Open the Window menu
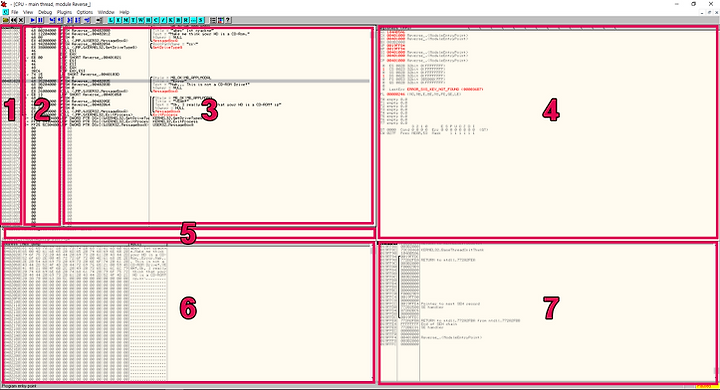 (106, 12)
